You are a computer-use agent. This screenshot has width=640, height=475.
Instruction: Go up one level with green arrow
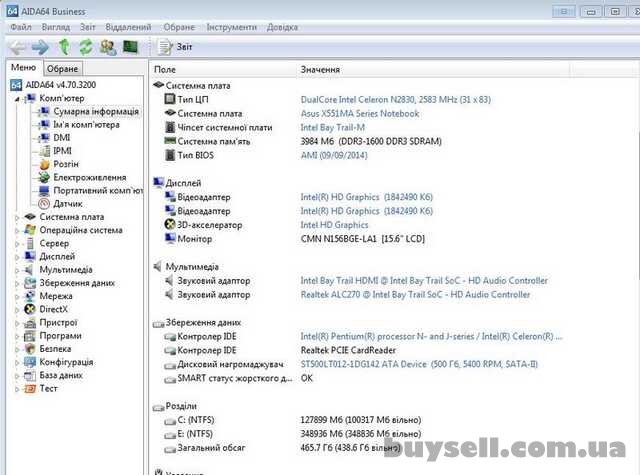pyautogui.click(x=64, y=47)
